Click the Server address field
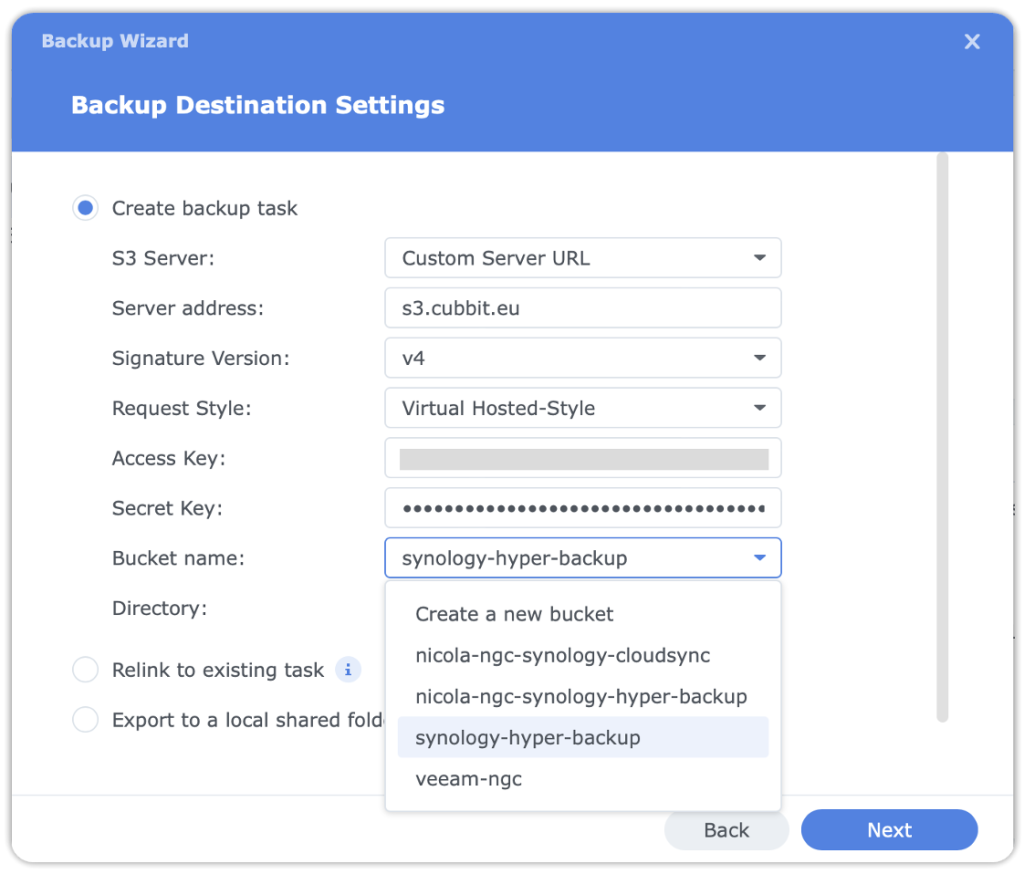This screenshot has height=874, width=1024. click(582, 308)
